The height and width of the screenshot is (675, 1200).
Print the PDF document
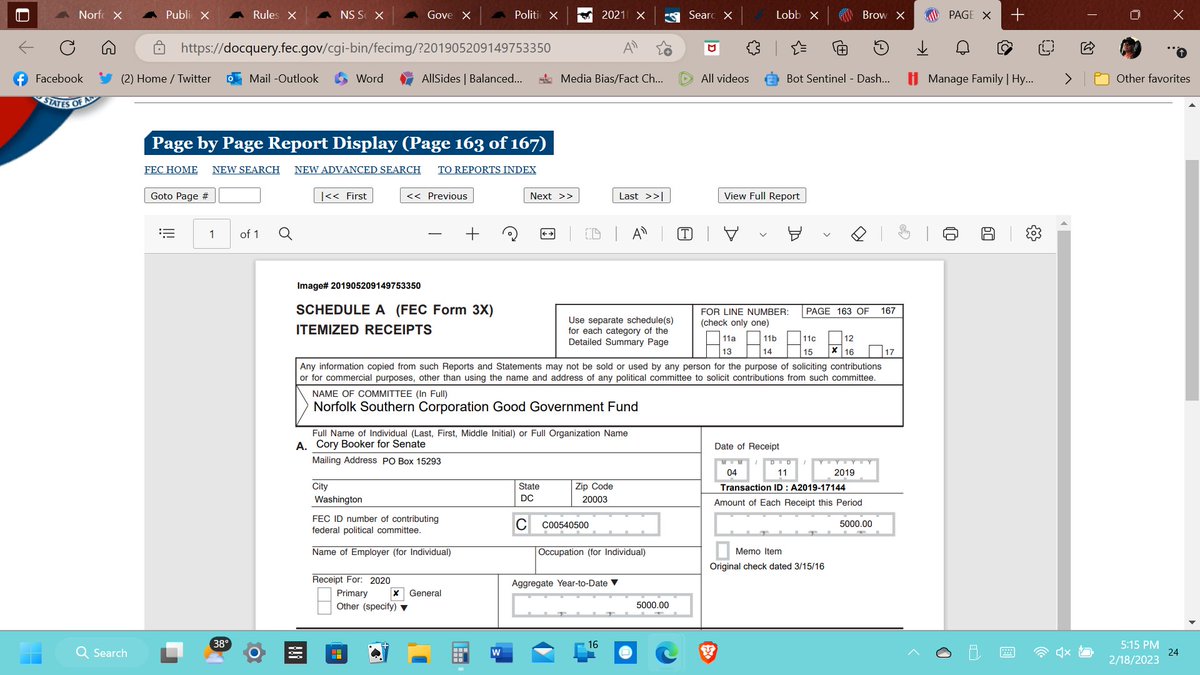[951, 234]
